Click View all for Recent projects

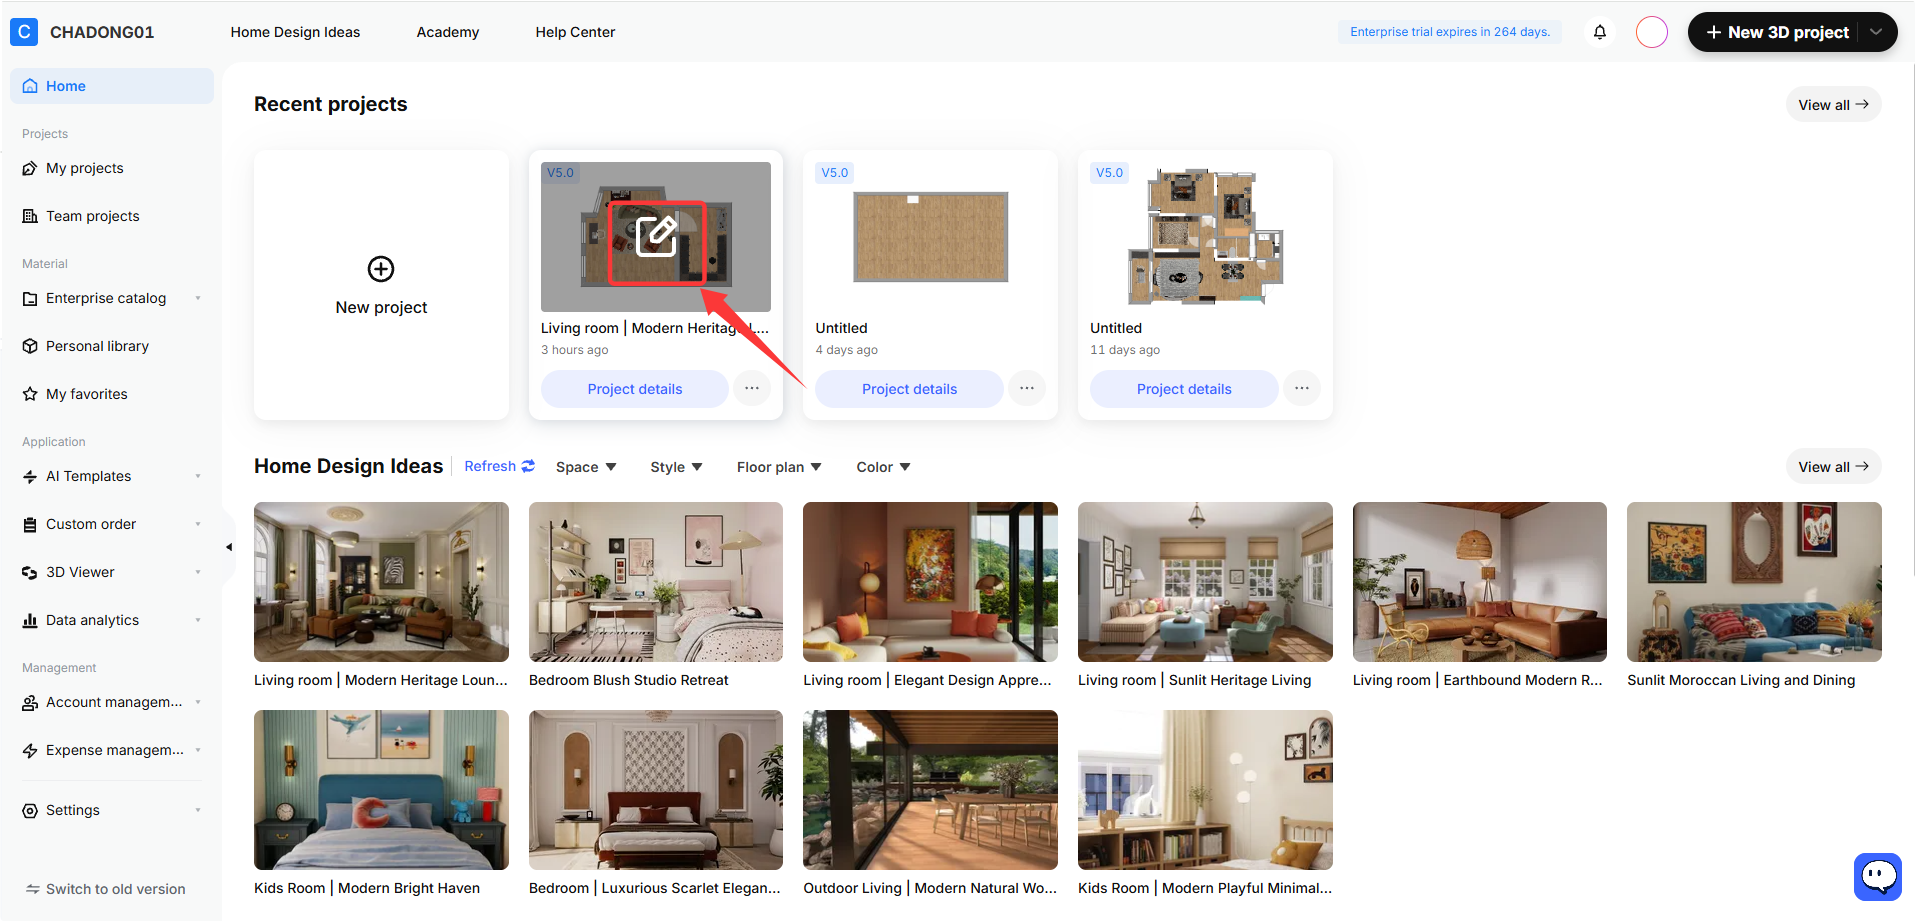click(1833, 105)
